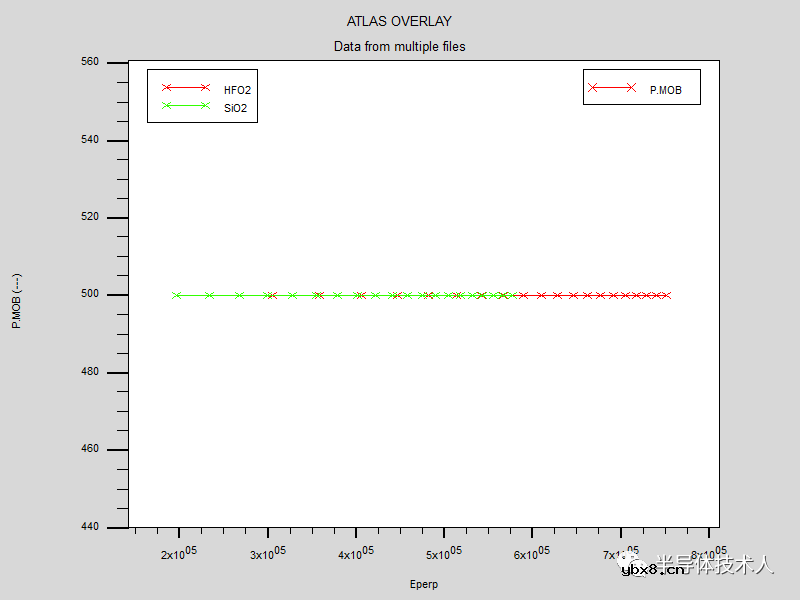Click the 6x10^5 x-axis tick label

point(532,553)
